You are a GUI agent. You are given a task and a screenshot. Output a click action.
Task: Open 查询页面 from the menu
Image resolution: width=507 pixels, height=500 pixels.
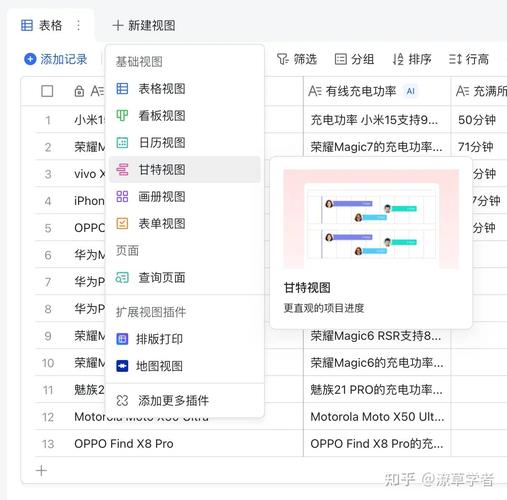click(185, 278)
